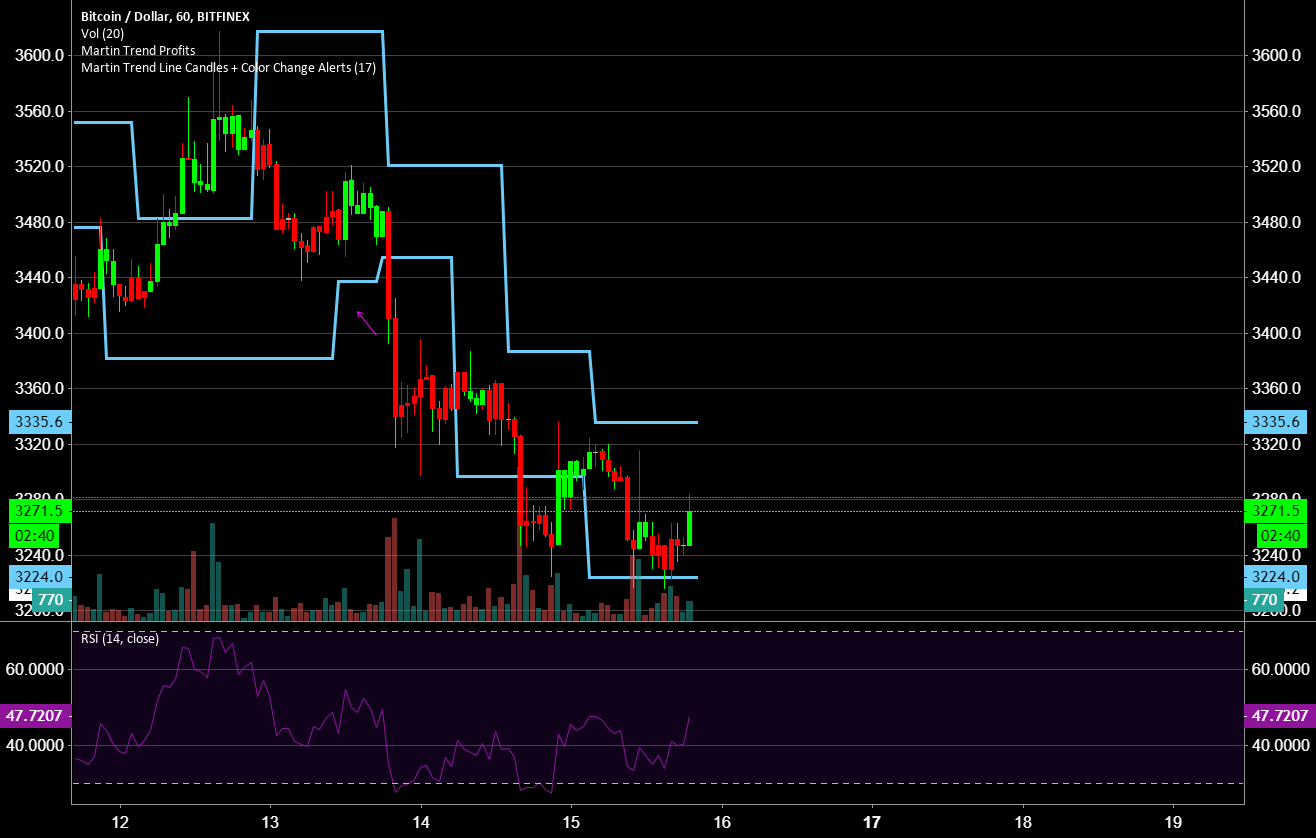The width and height of the screenshot is (1316, 838).
Task: Click left-side blue 3335.6 price label
Action: click(x=38, y=422)
